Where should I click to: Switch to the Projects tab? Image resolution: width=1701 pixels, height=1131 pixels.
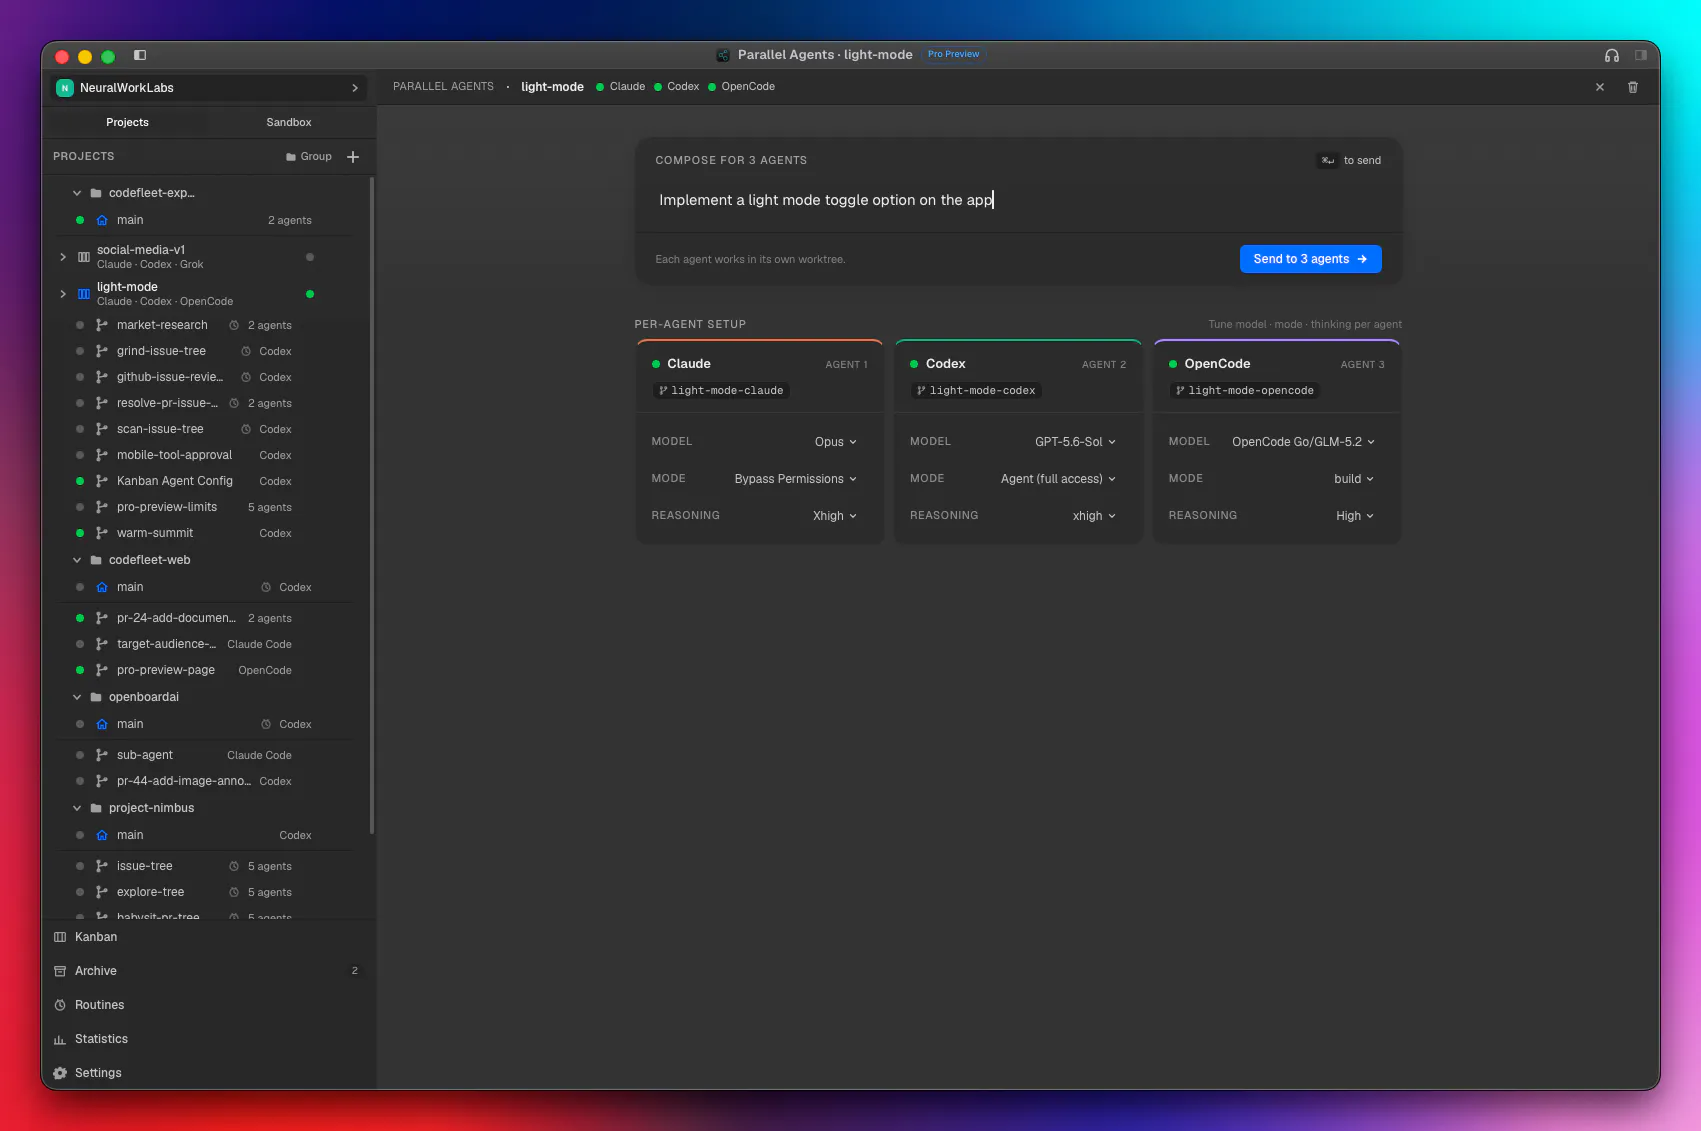pos(127,122)
